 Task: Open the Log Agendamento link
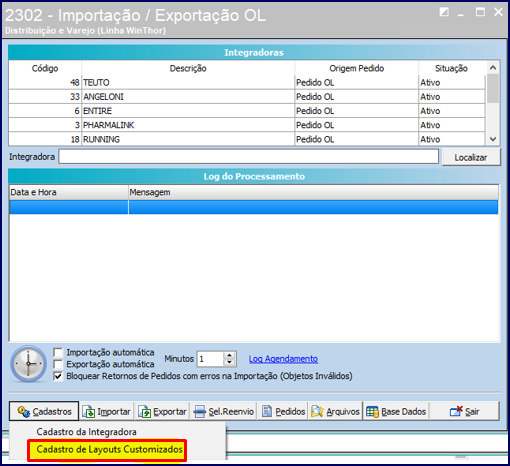[283, 359]
